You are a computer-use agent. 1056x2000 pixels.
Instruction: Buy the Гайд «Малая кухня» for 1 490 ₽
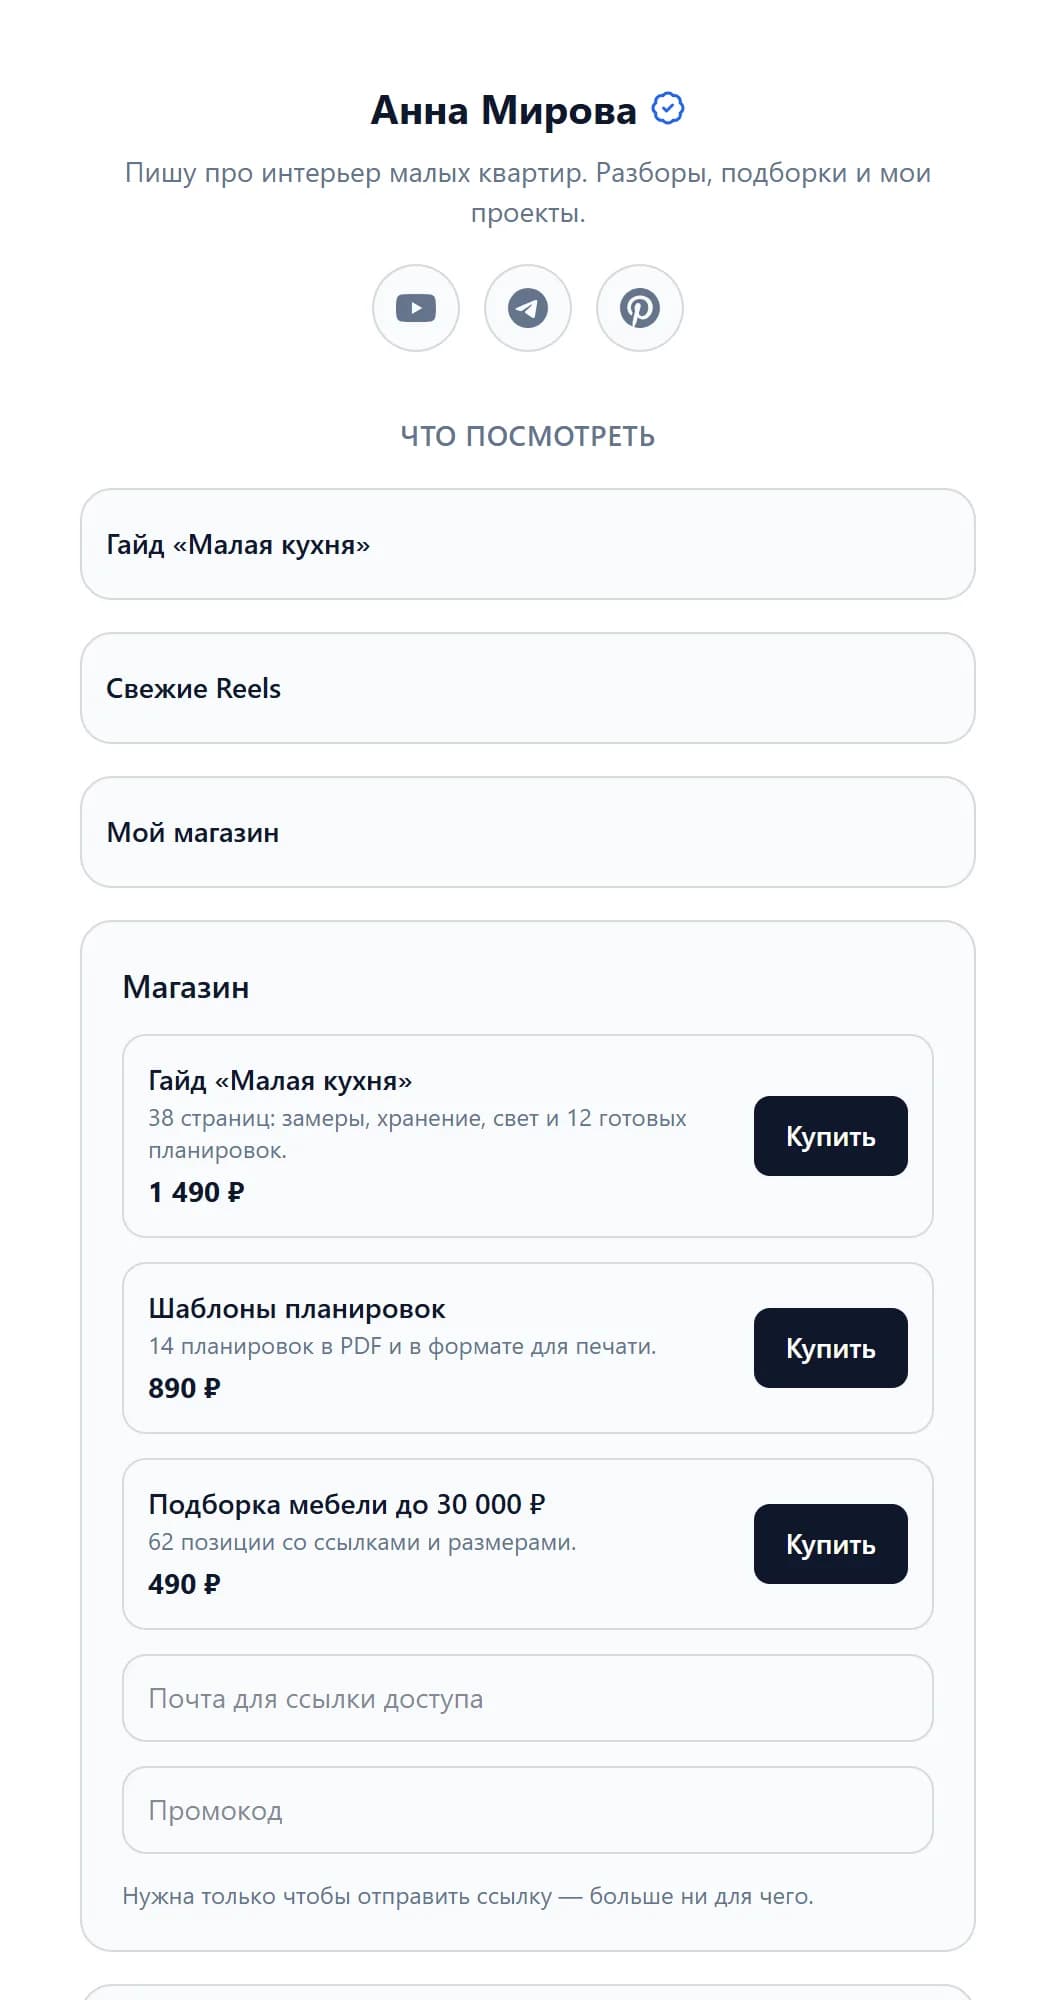click(x=830, y=1136)
